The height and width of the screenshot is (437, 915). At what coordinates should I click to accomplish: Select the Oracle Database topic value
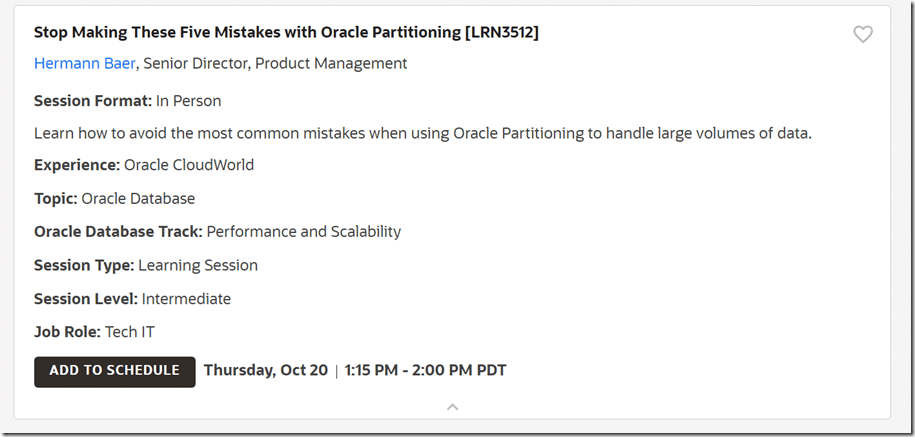(x=138, y=199)
